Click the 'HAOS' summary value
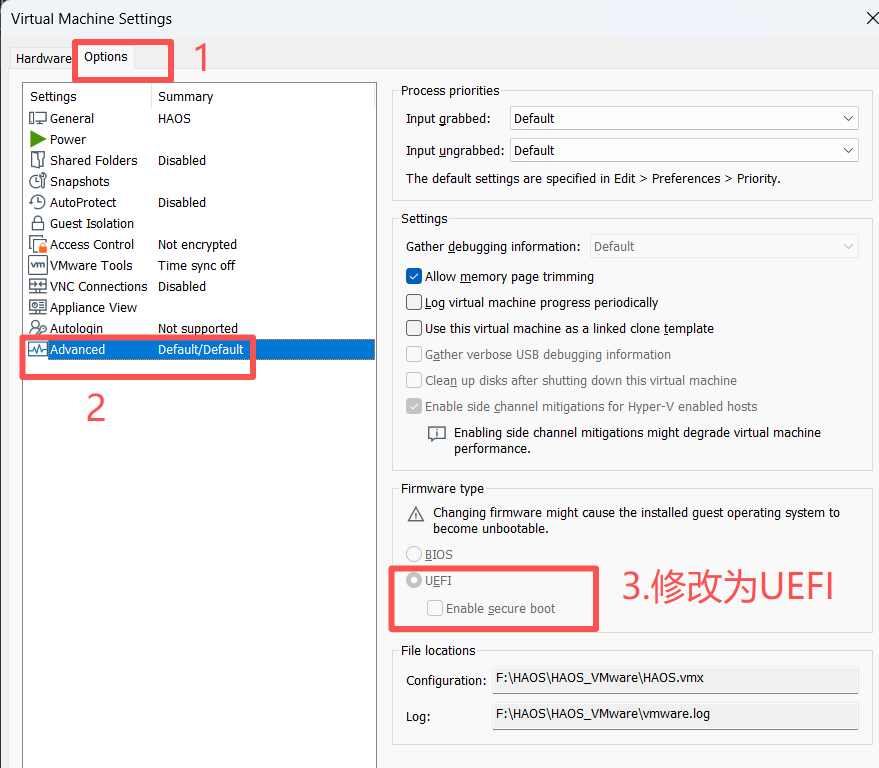This screenshot has height=768, width=879. pos(174,118)
